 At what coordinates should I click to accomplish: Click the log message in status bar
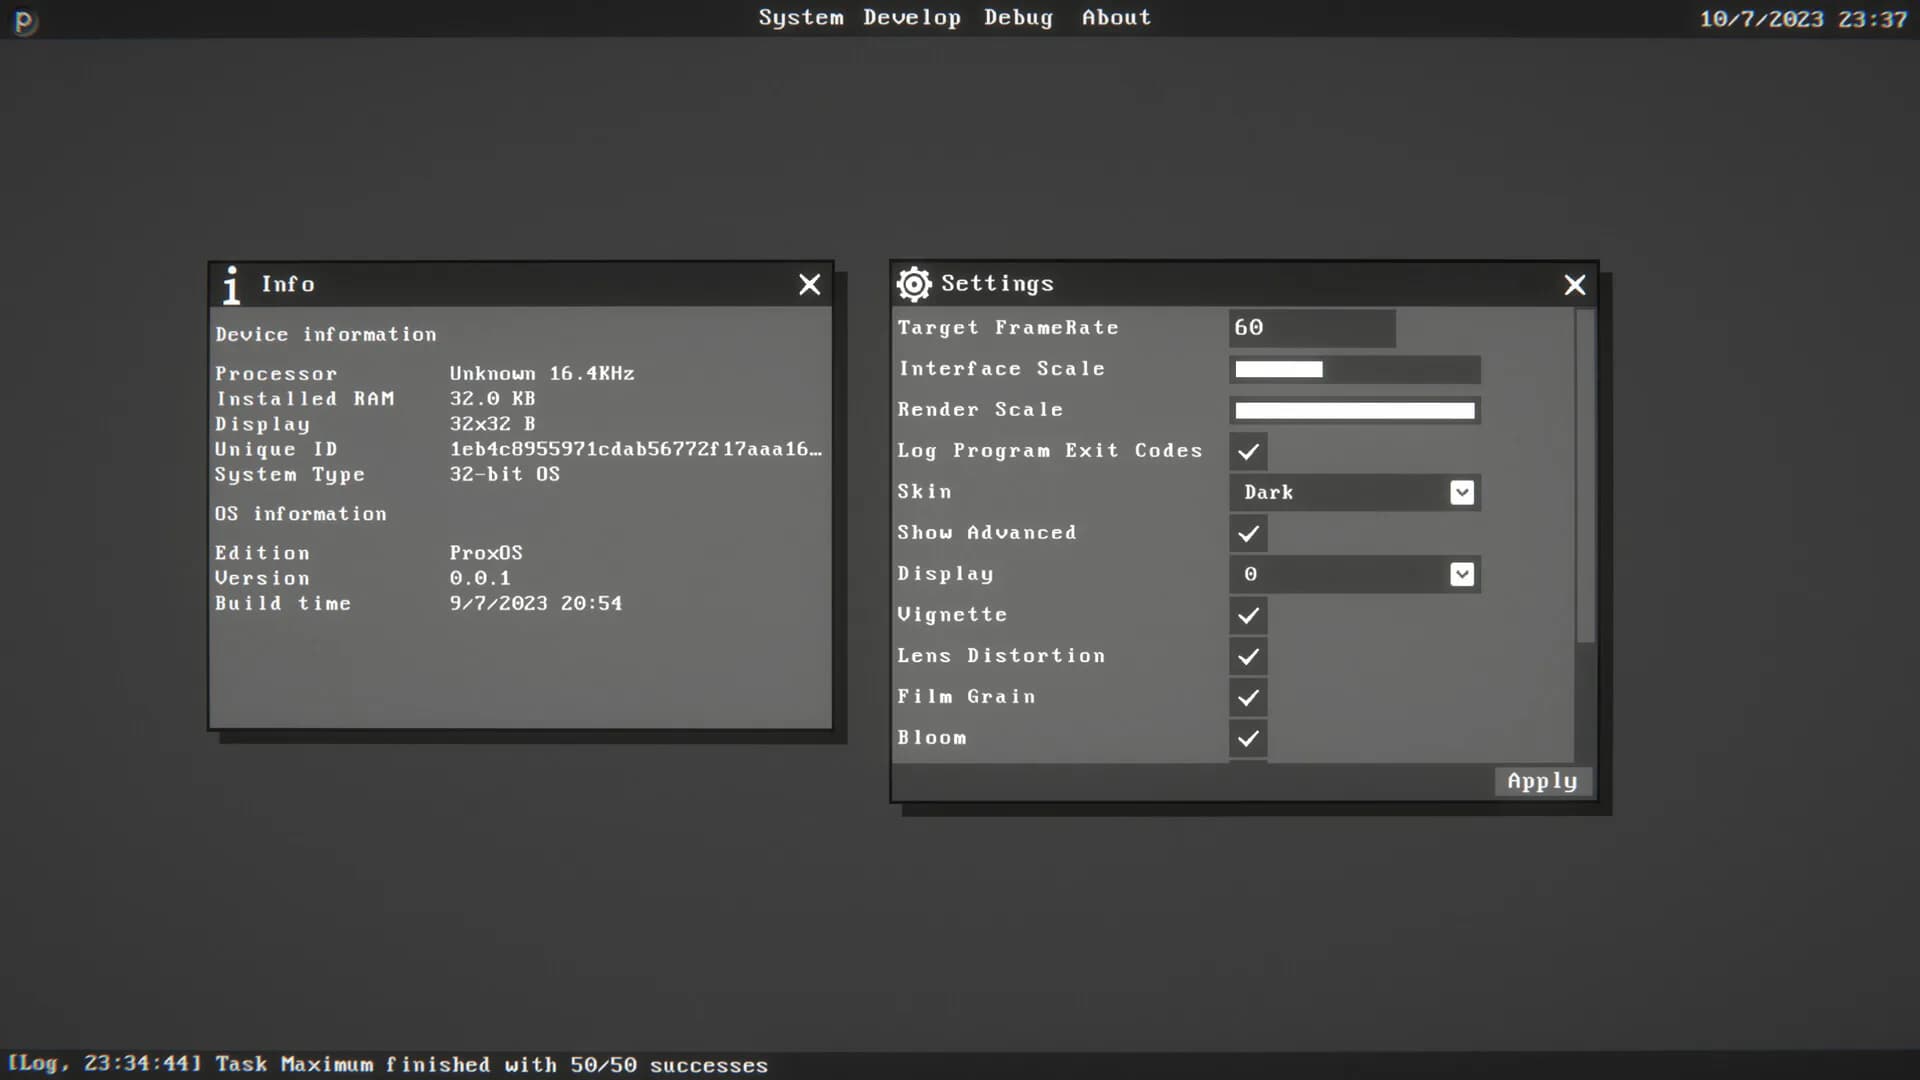pos(388,1064)
